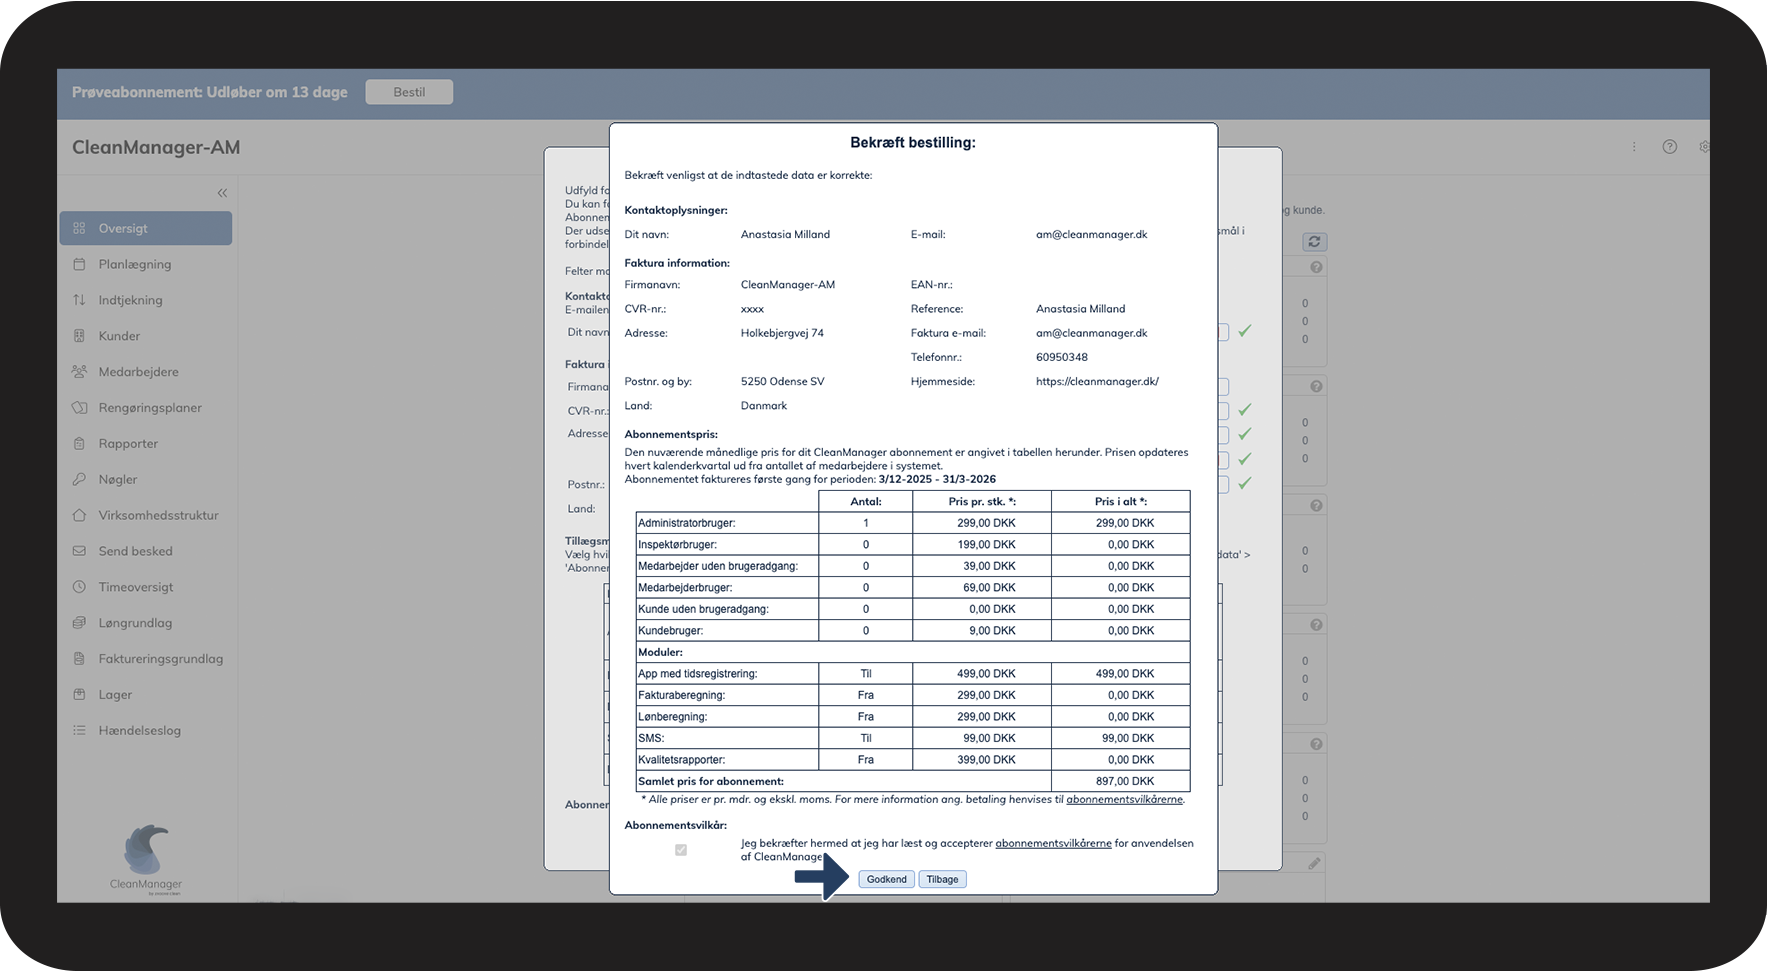Viewport: 1767px width, 971px height.
Task: Click the unit price '399,00 DKK'
Action: click(986, 760)
